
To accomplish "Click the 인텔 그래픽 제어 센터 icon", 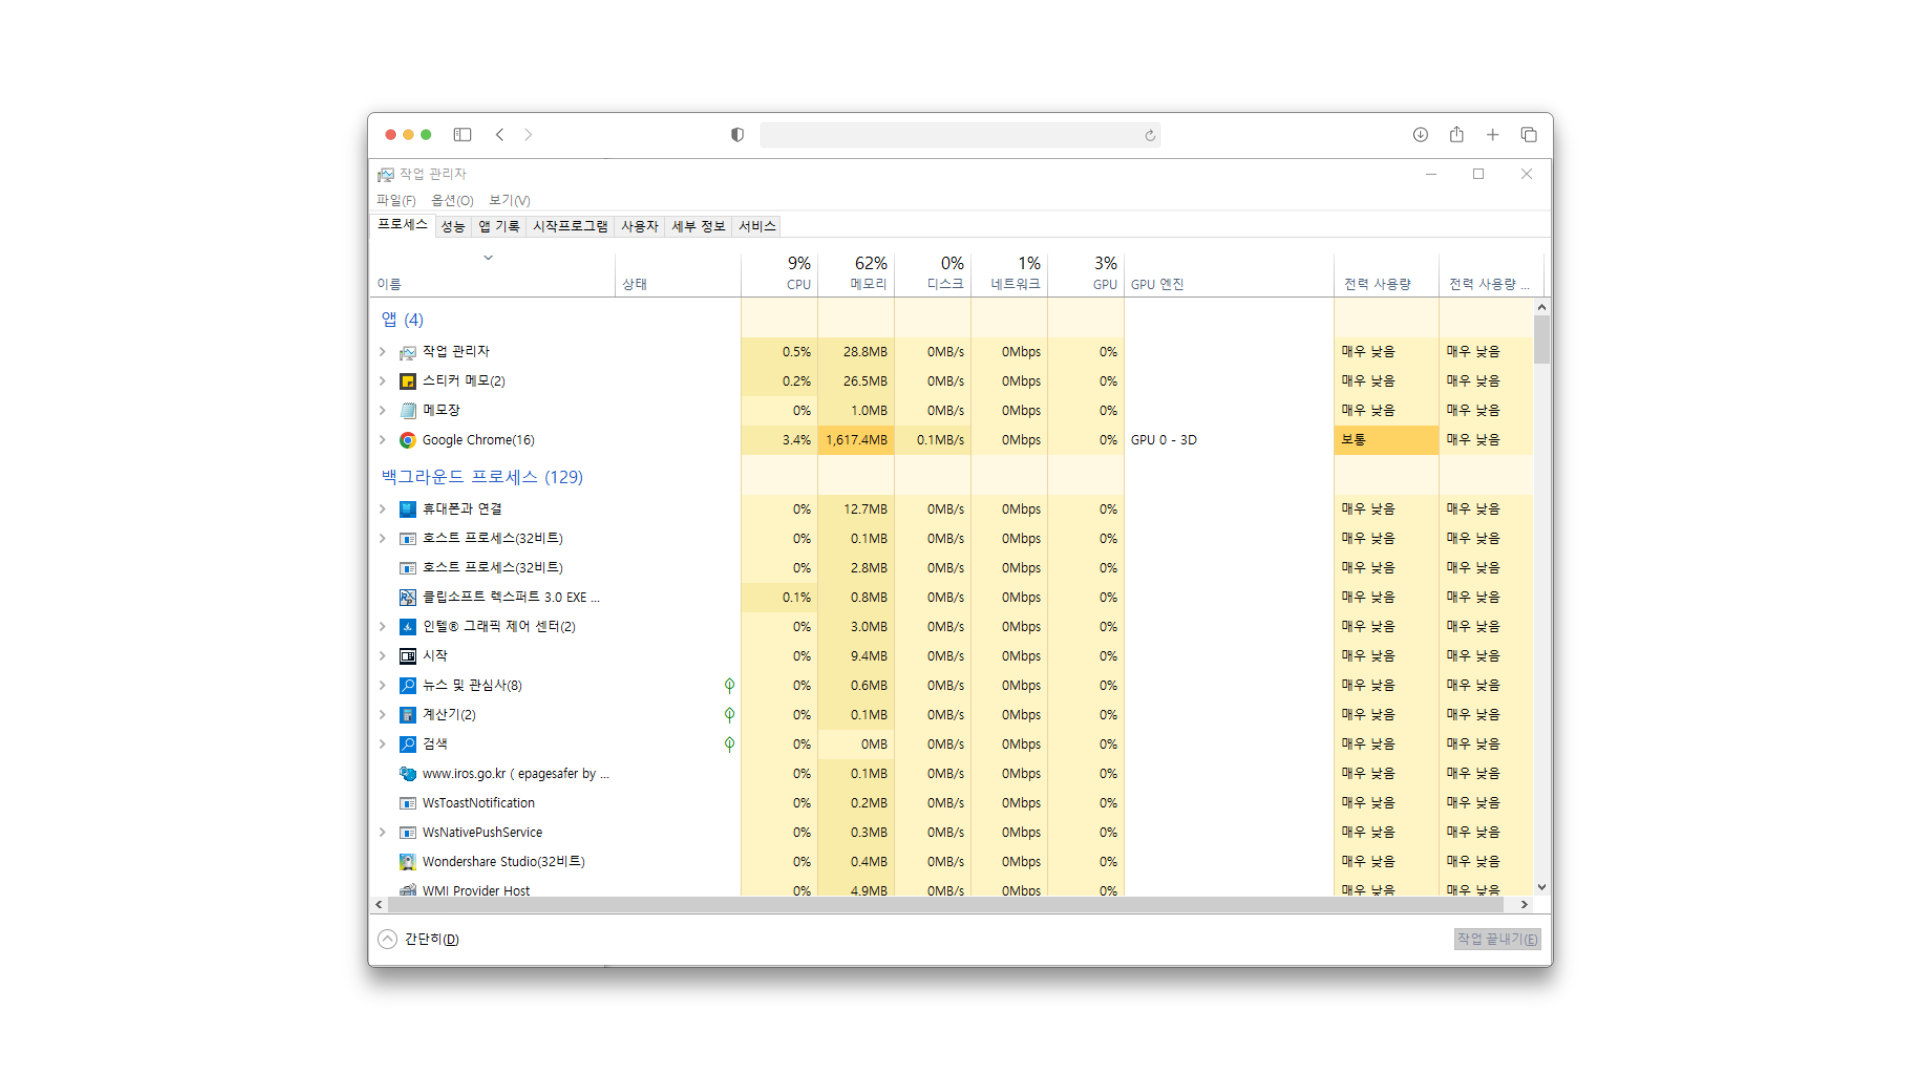I will point(407,627).
